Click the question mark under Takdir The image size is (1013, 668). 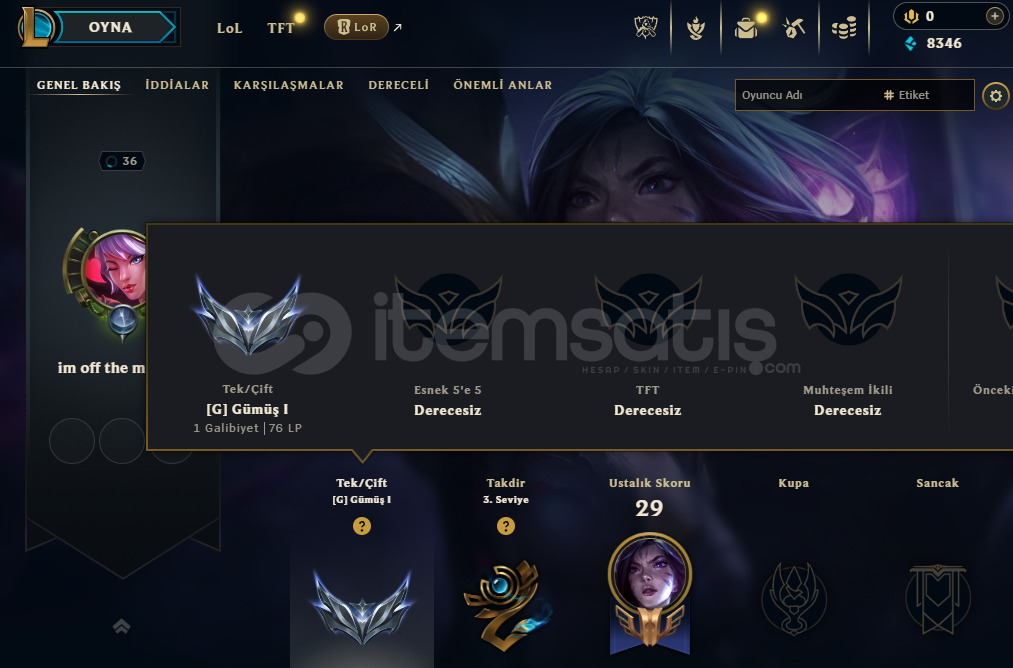[506, 526]
